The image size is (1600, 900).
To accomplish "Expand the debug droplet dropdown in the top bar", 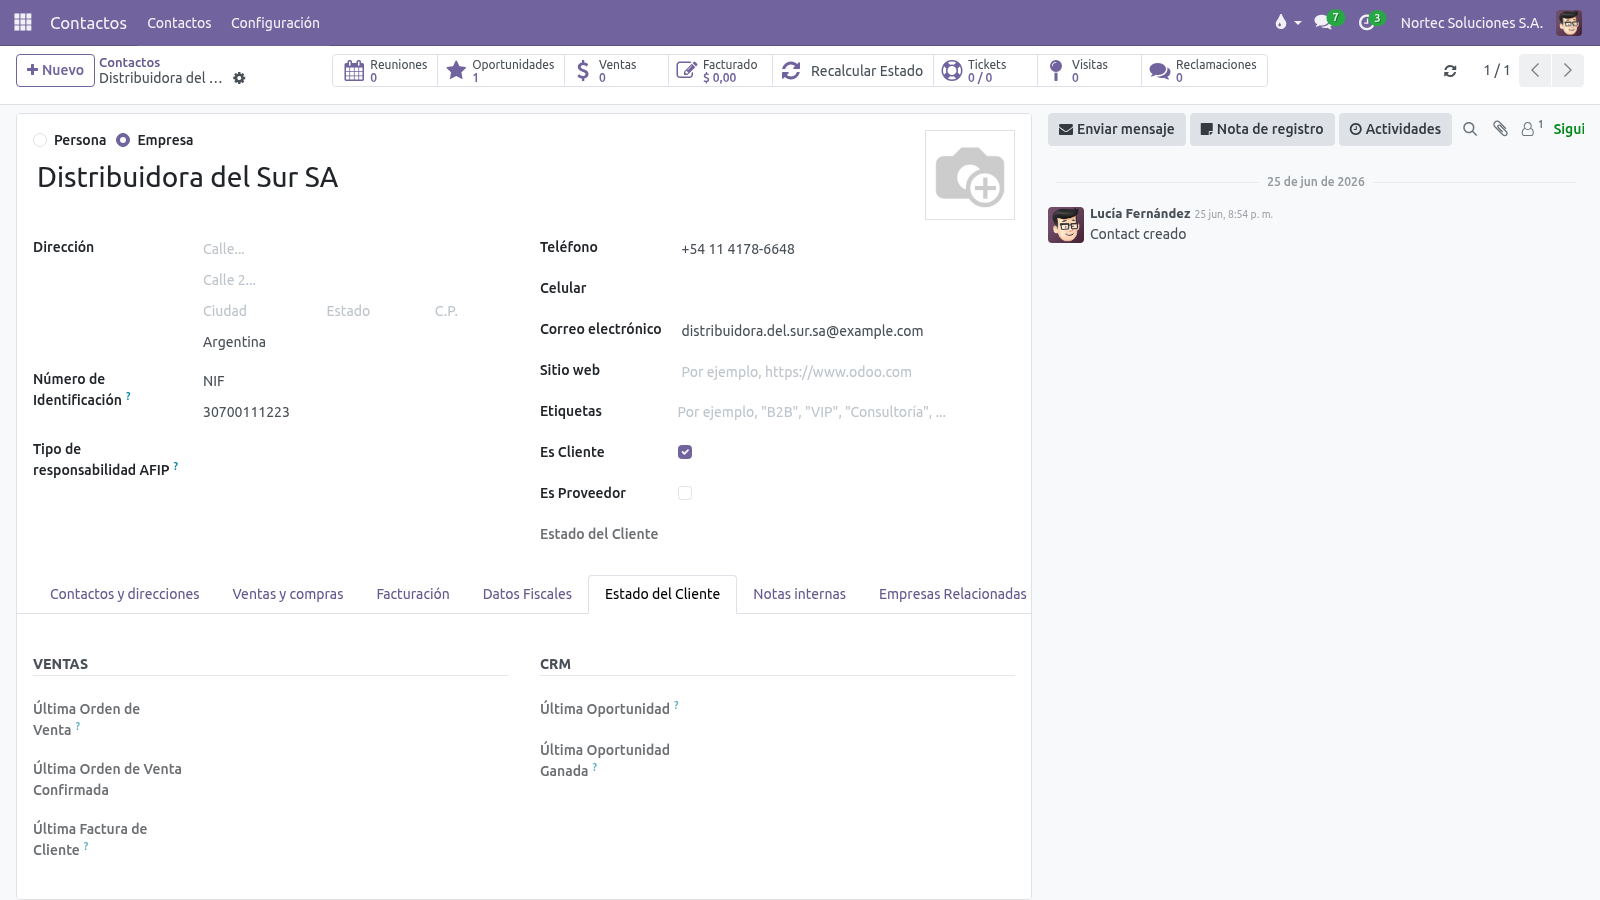I will click(1288, 22).
